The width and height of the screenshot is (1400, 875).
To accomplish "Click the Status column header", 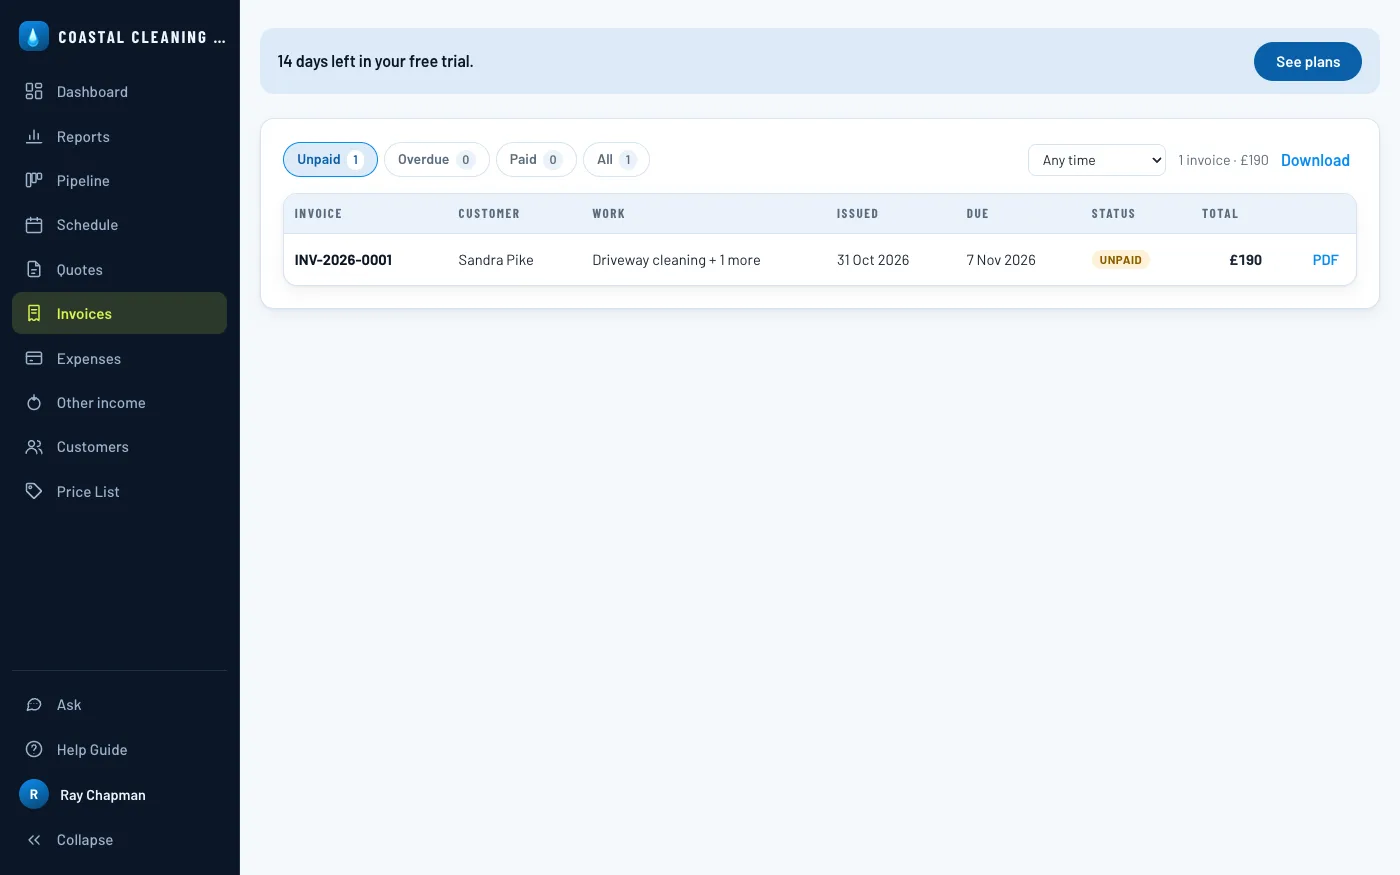I will (1113, 214).
